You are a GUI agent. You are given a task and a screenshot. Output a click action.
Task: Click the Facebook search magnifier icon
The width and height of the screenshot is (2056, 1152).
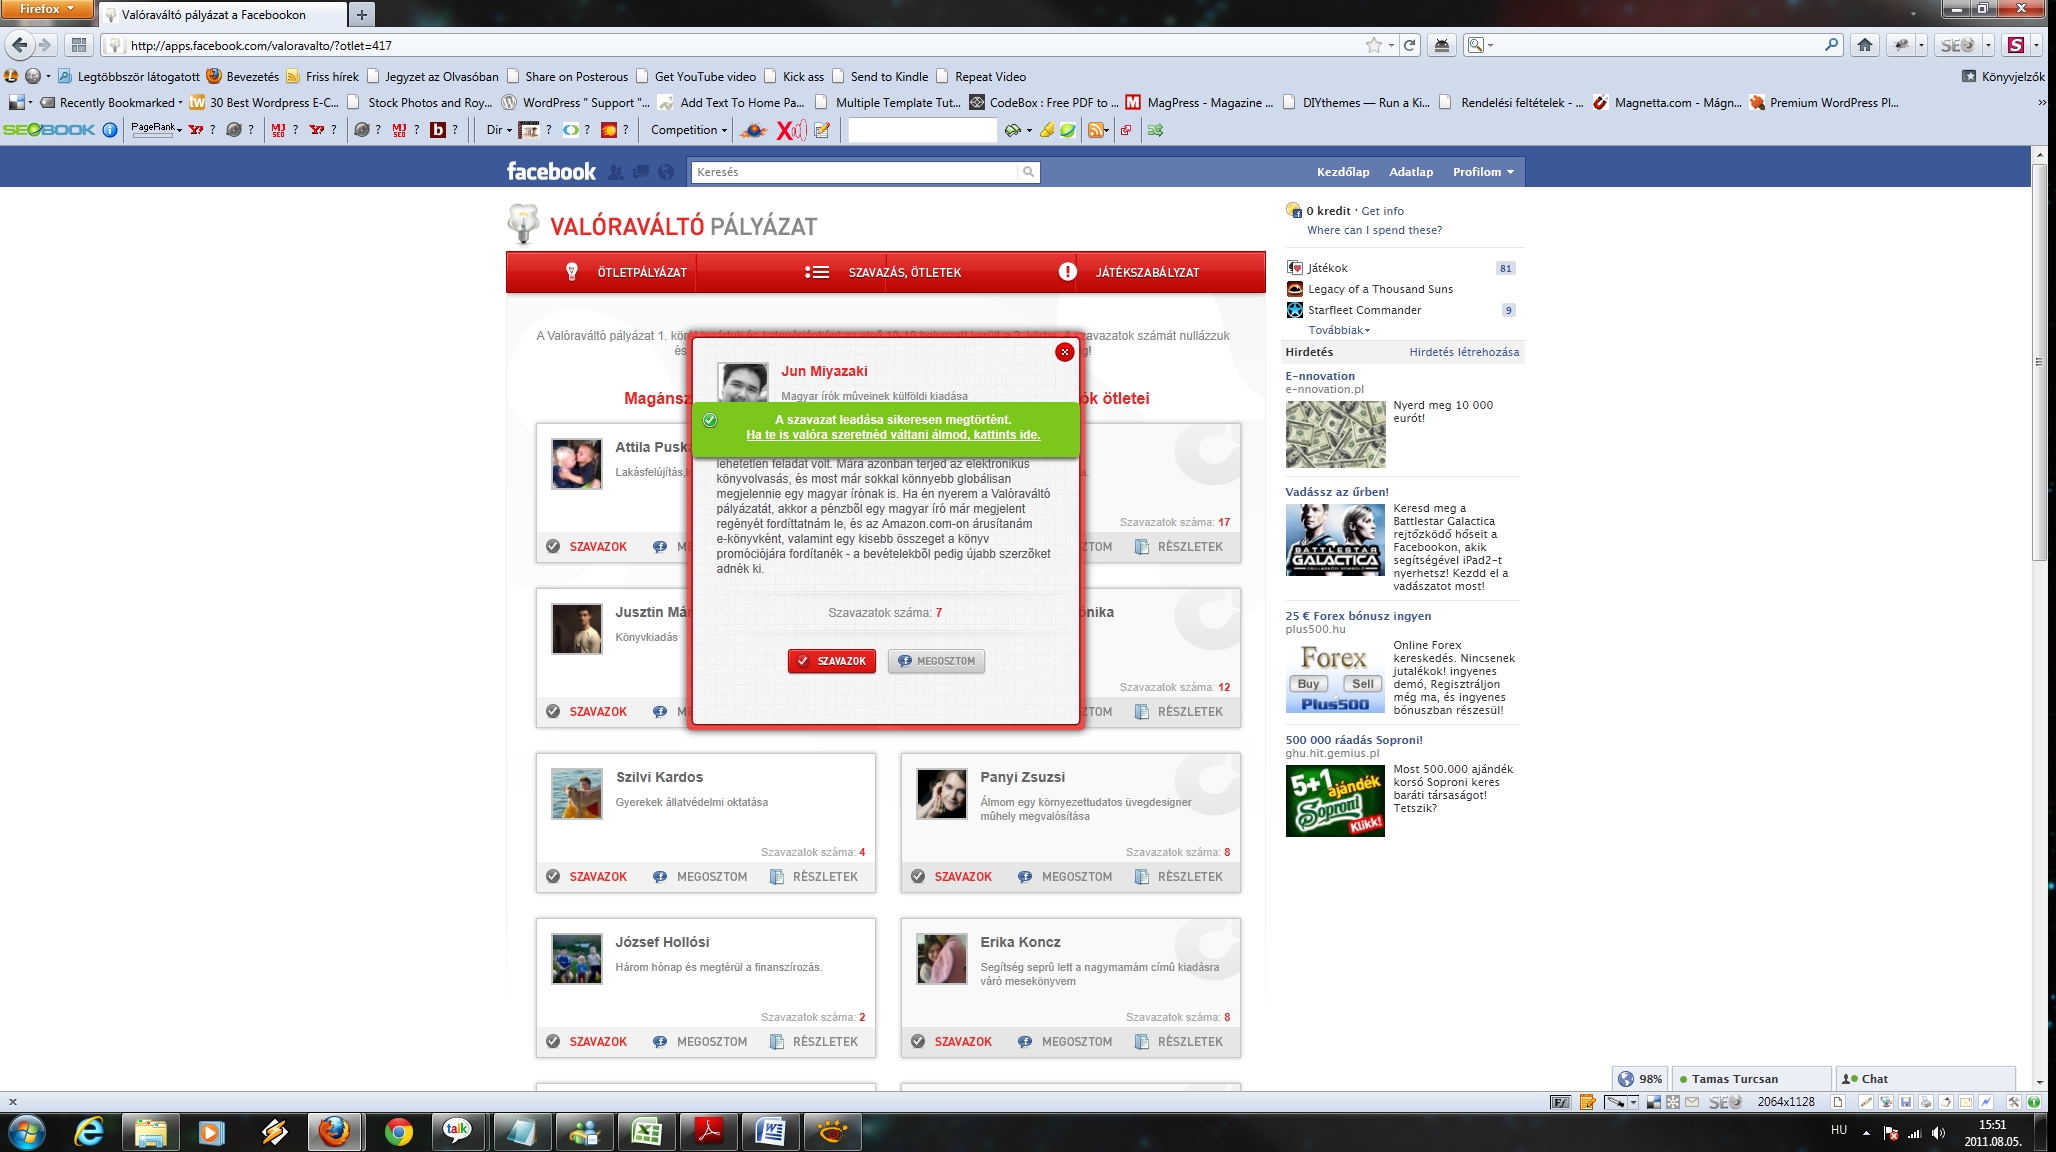click(1028, 172)
